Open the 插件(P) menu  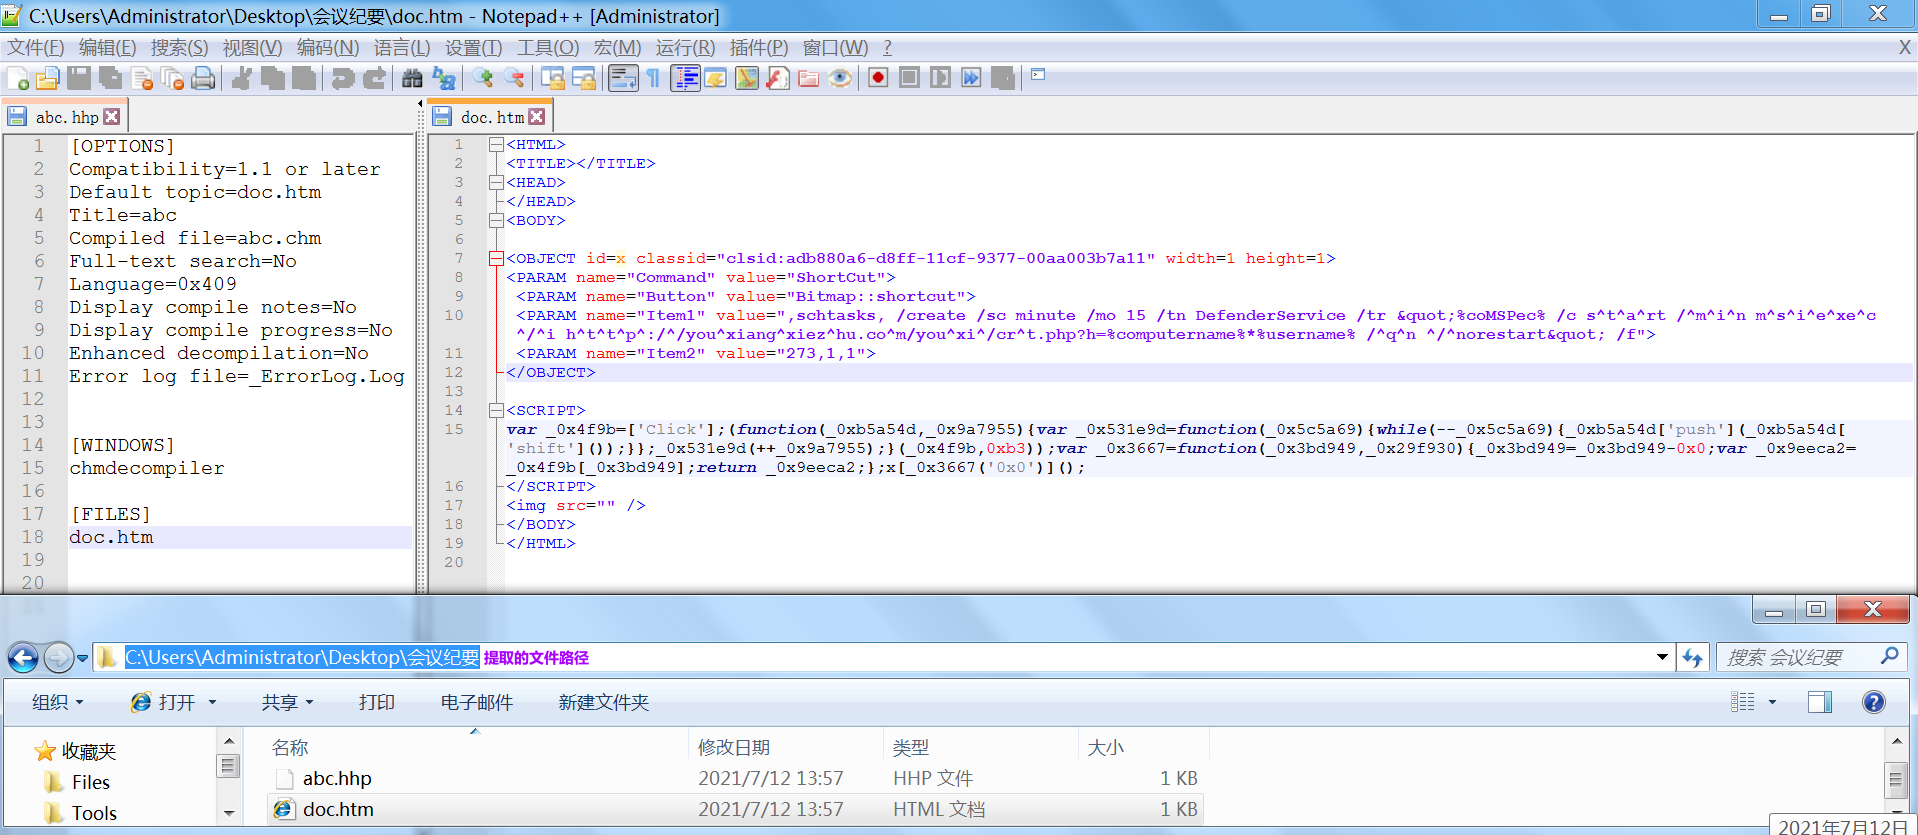click(x=759, y=48)
